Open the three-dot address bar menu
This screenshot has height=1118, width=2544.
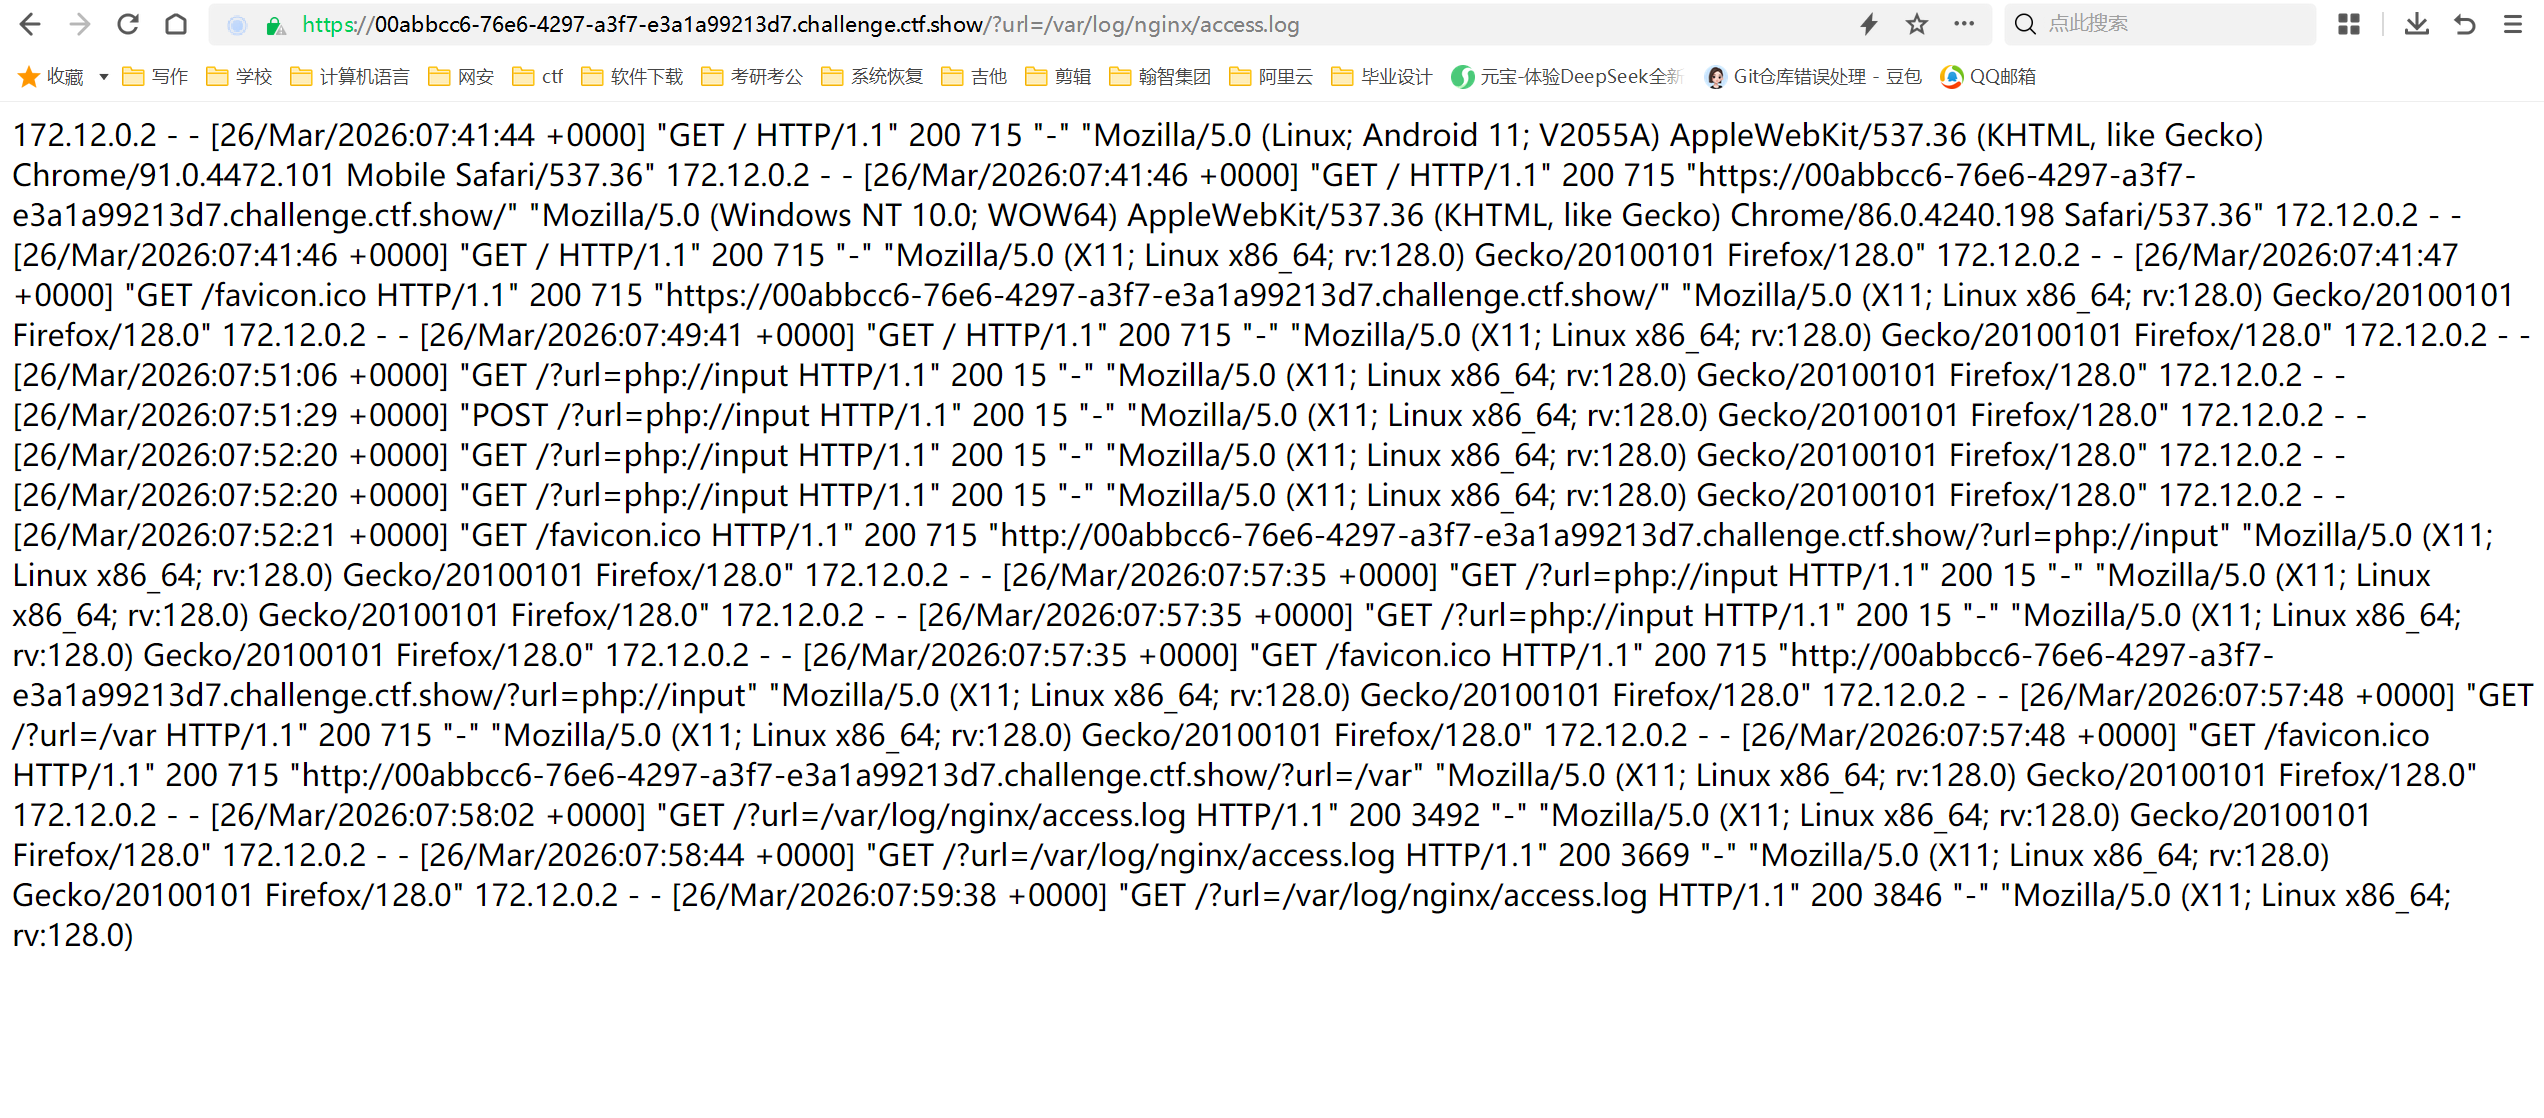click(1964, 24)
